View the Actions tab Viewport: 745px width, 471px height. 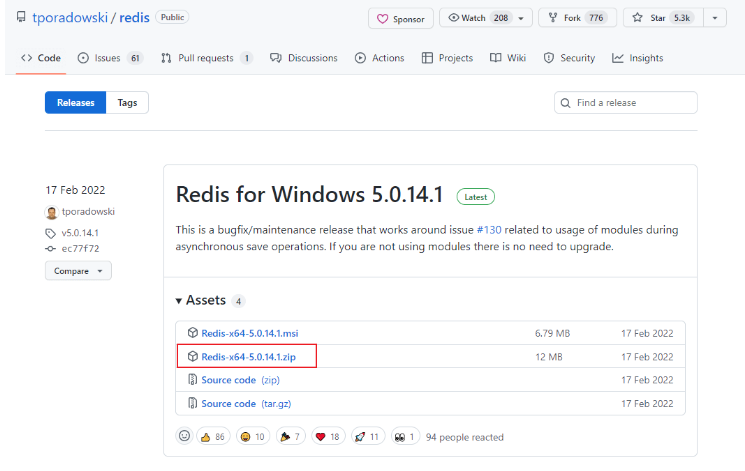click(380, 58)
